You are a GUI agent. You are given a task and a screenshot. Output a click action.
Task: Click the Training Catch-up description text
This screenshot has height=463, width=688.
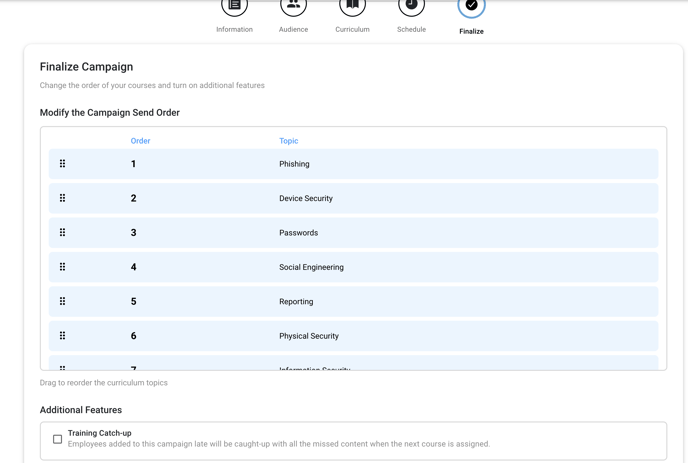coord(279,444)
